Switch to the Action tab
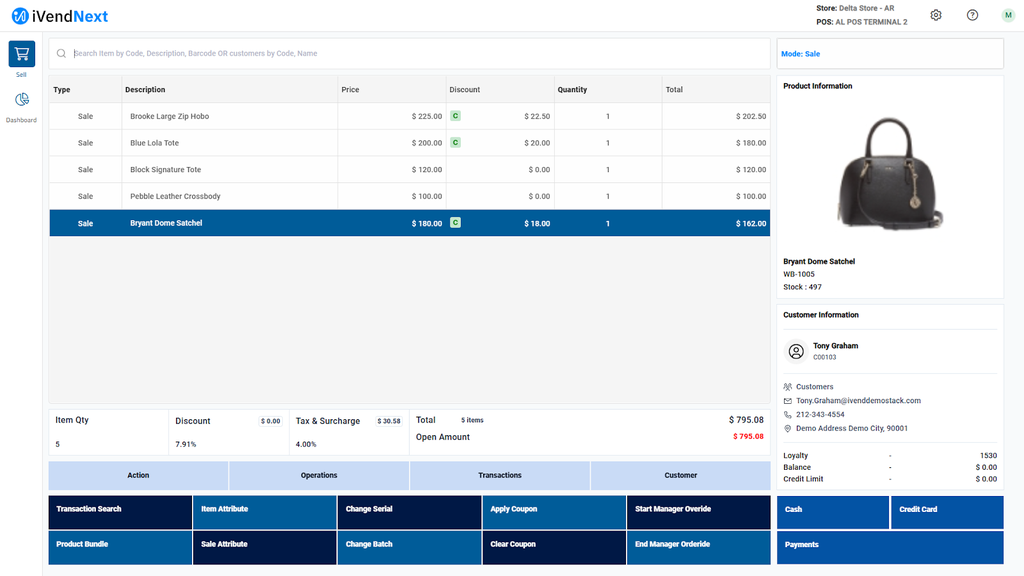 coord(138,475)
